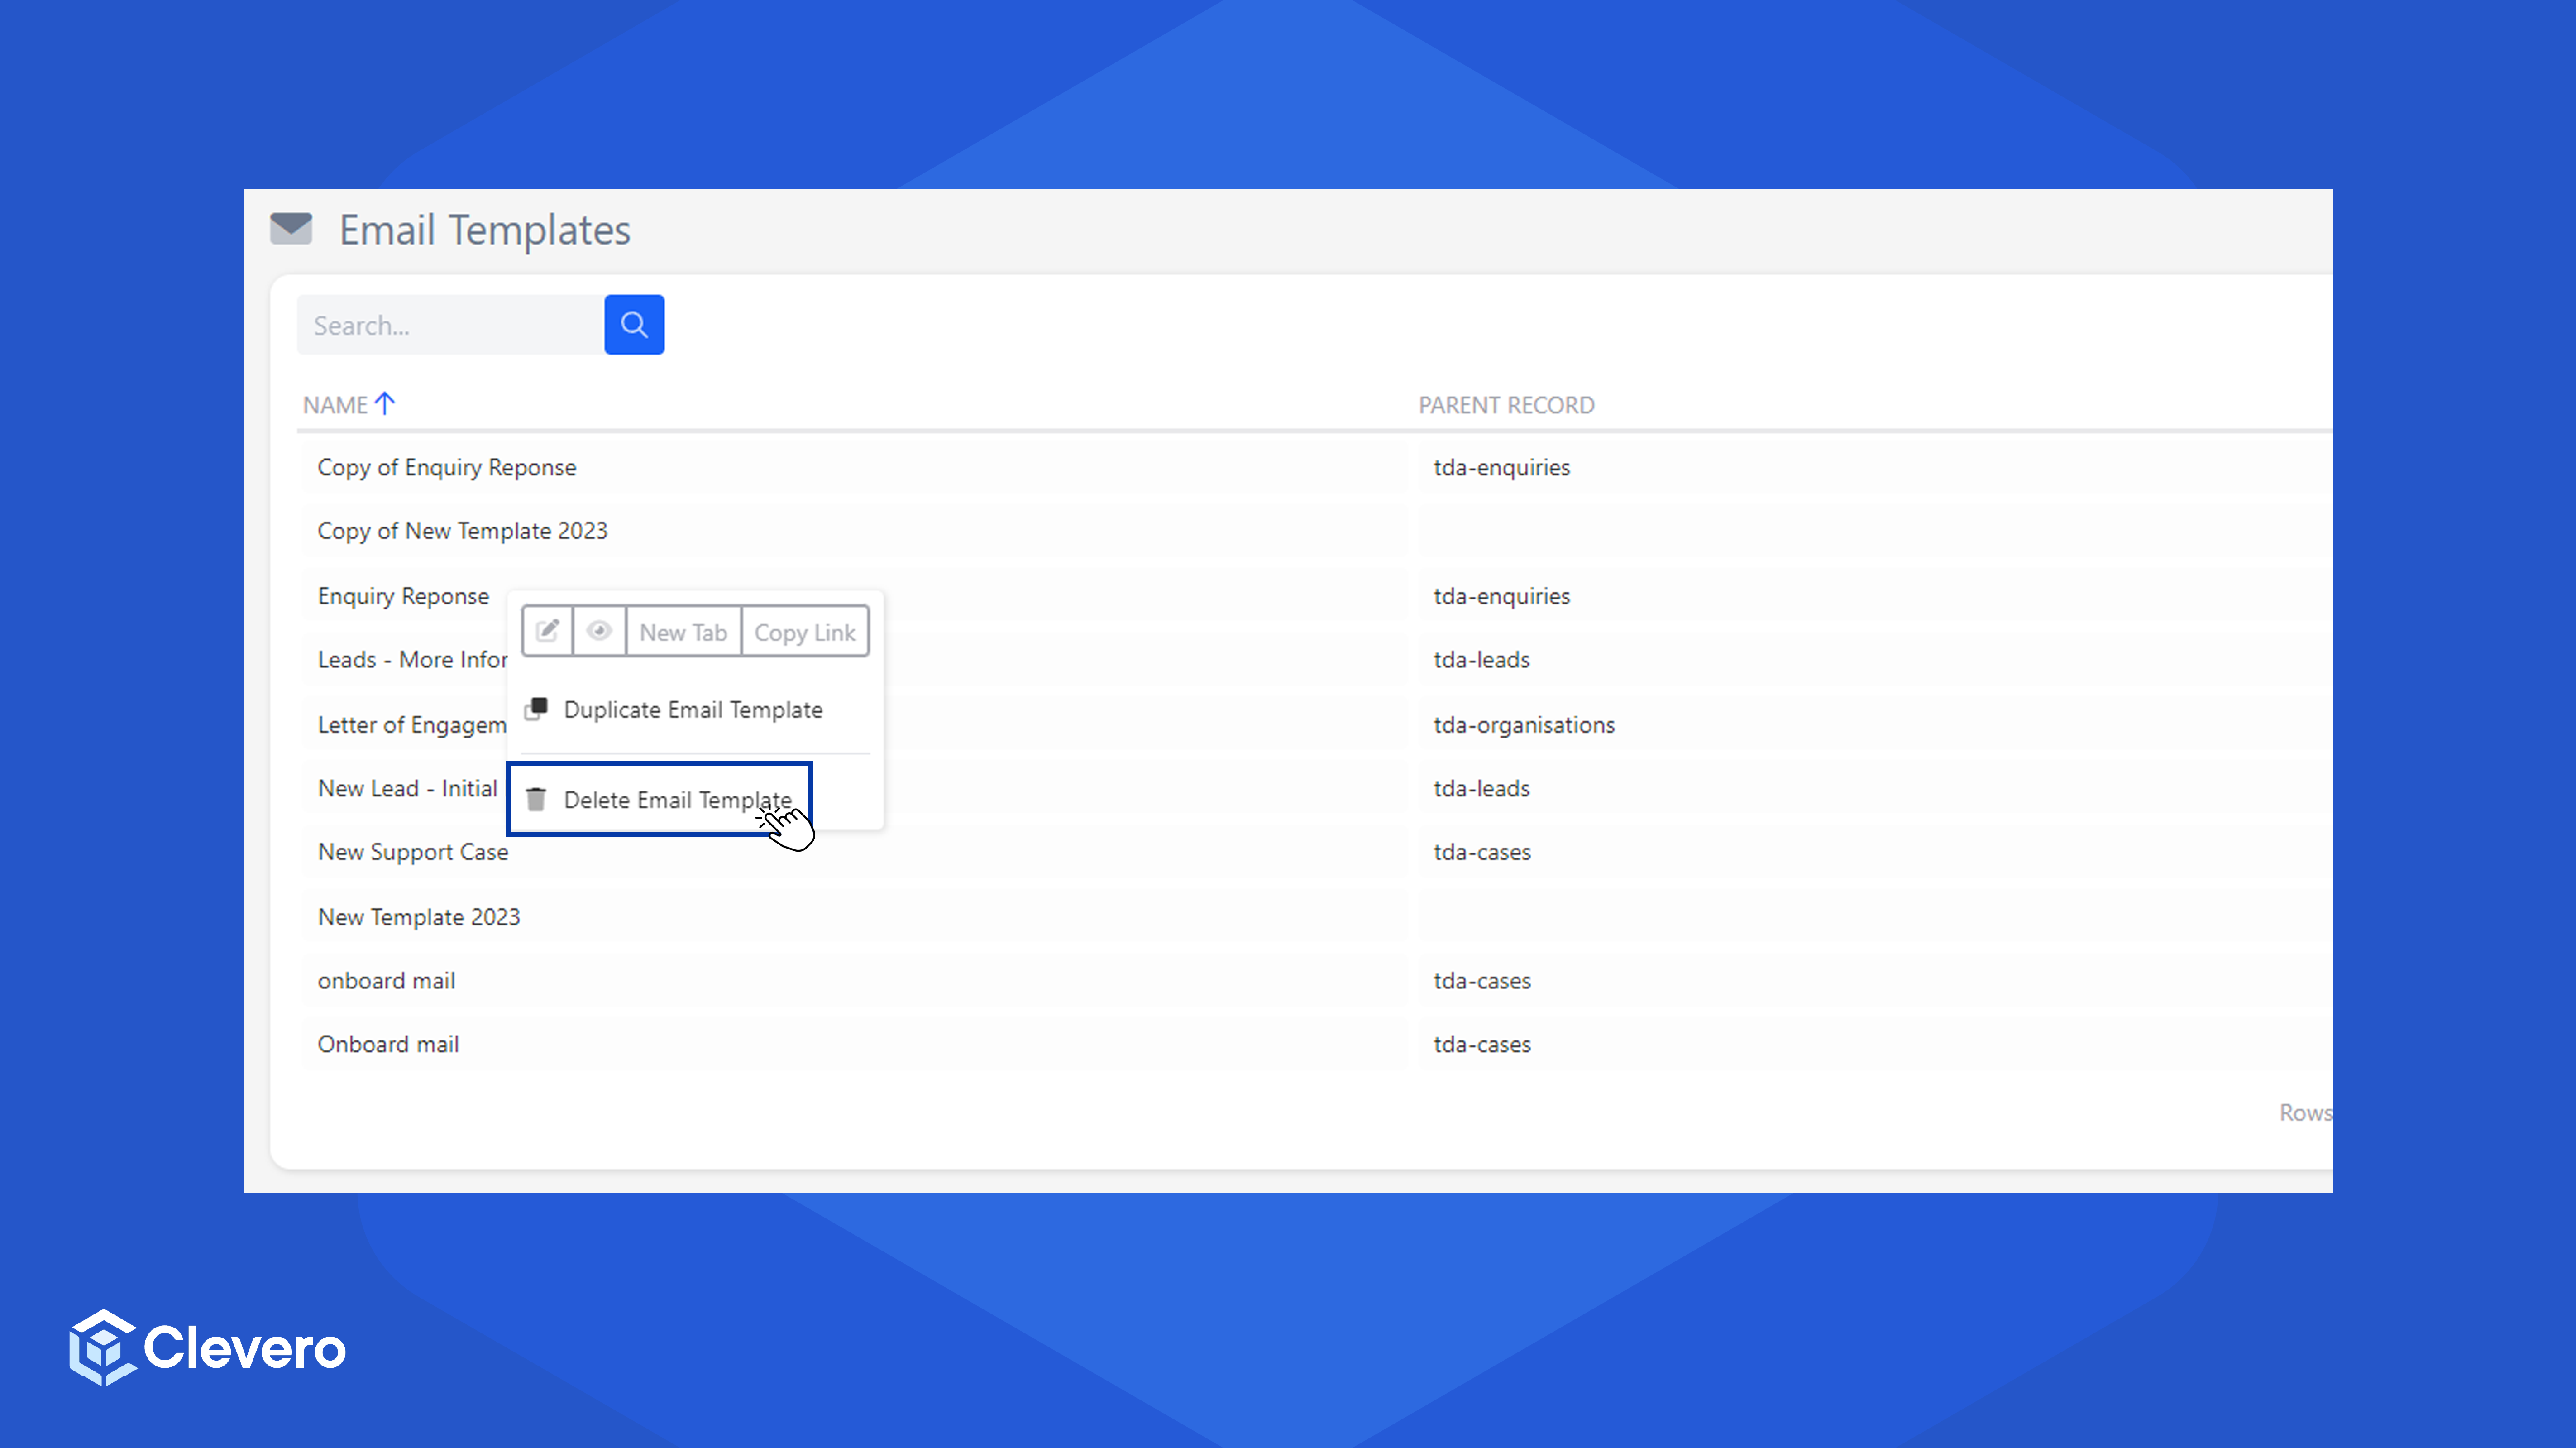Screen dimensions: 2576x1448
Task: Click the Clevero logo
Action: tap(207, 1347)
